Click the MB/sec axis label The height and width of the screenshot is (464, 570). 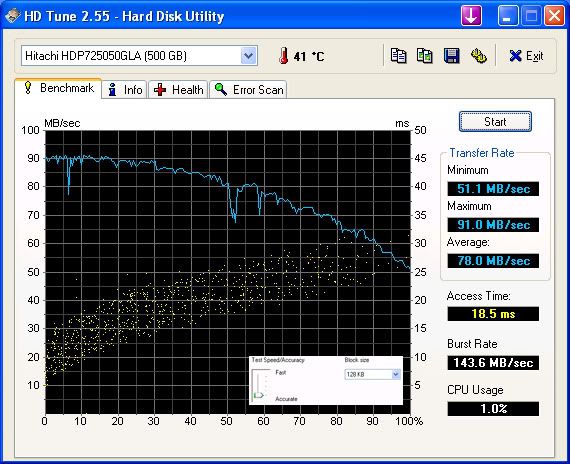62,123
